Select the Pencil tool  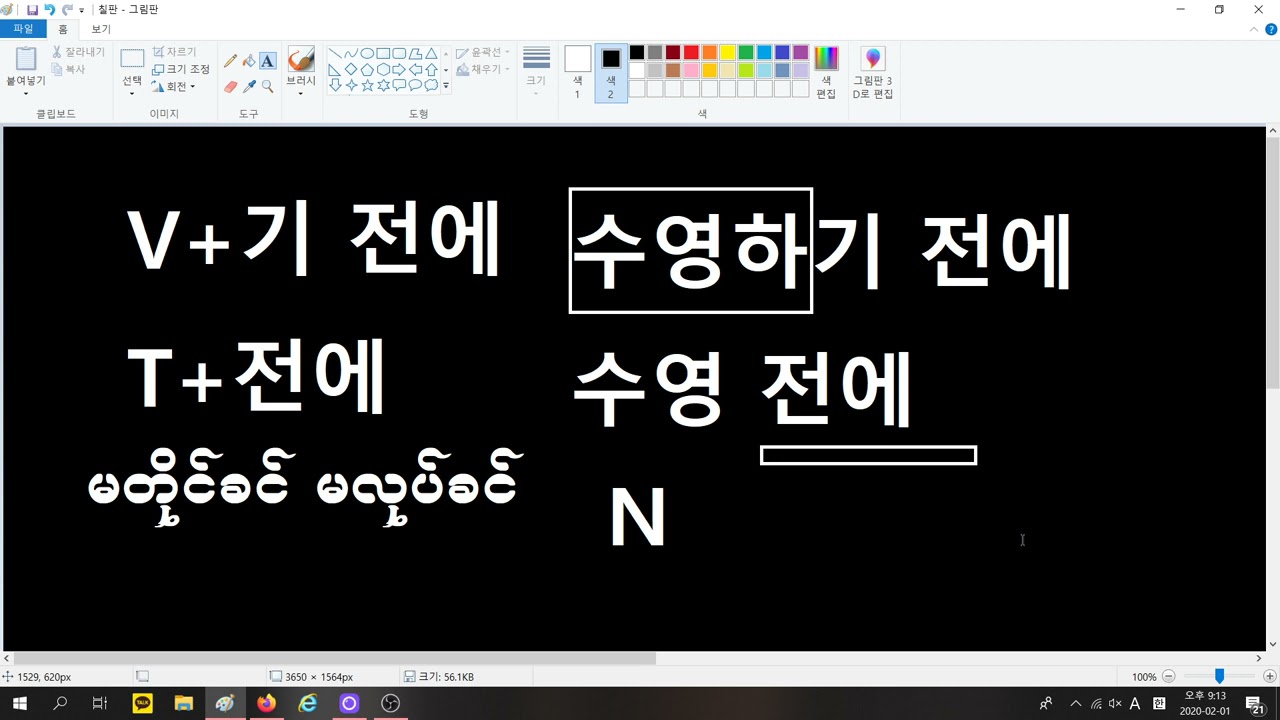231,61
